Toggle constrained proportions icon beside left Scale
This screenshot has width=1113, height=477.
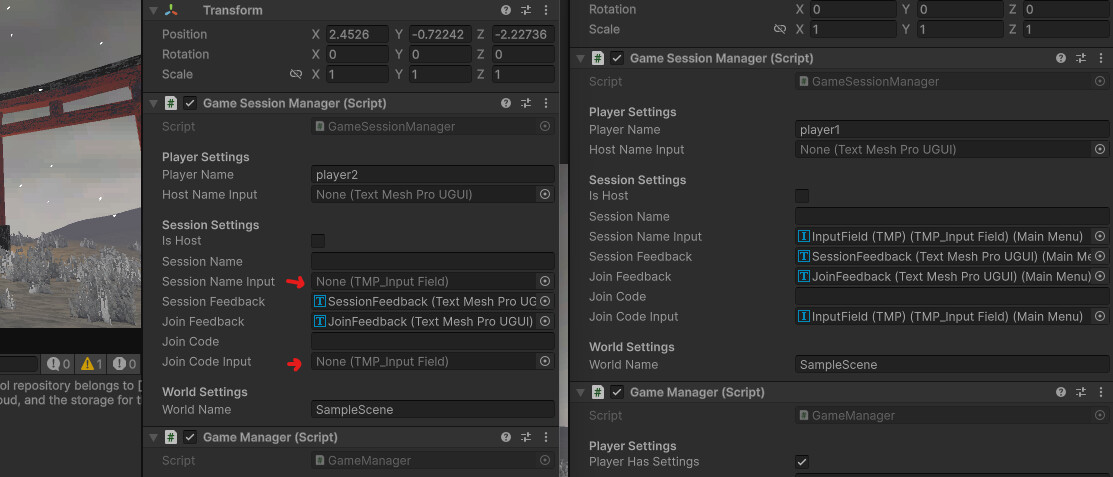click(296, 74)
